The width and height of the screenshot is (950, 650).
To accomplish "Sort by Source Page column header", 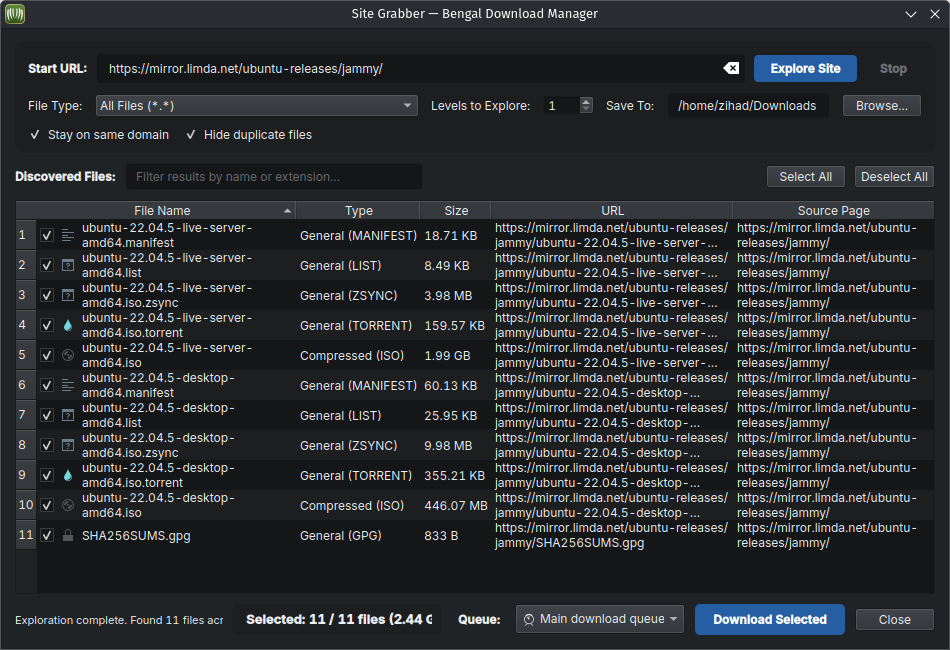I will (x=833, y=210).
